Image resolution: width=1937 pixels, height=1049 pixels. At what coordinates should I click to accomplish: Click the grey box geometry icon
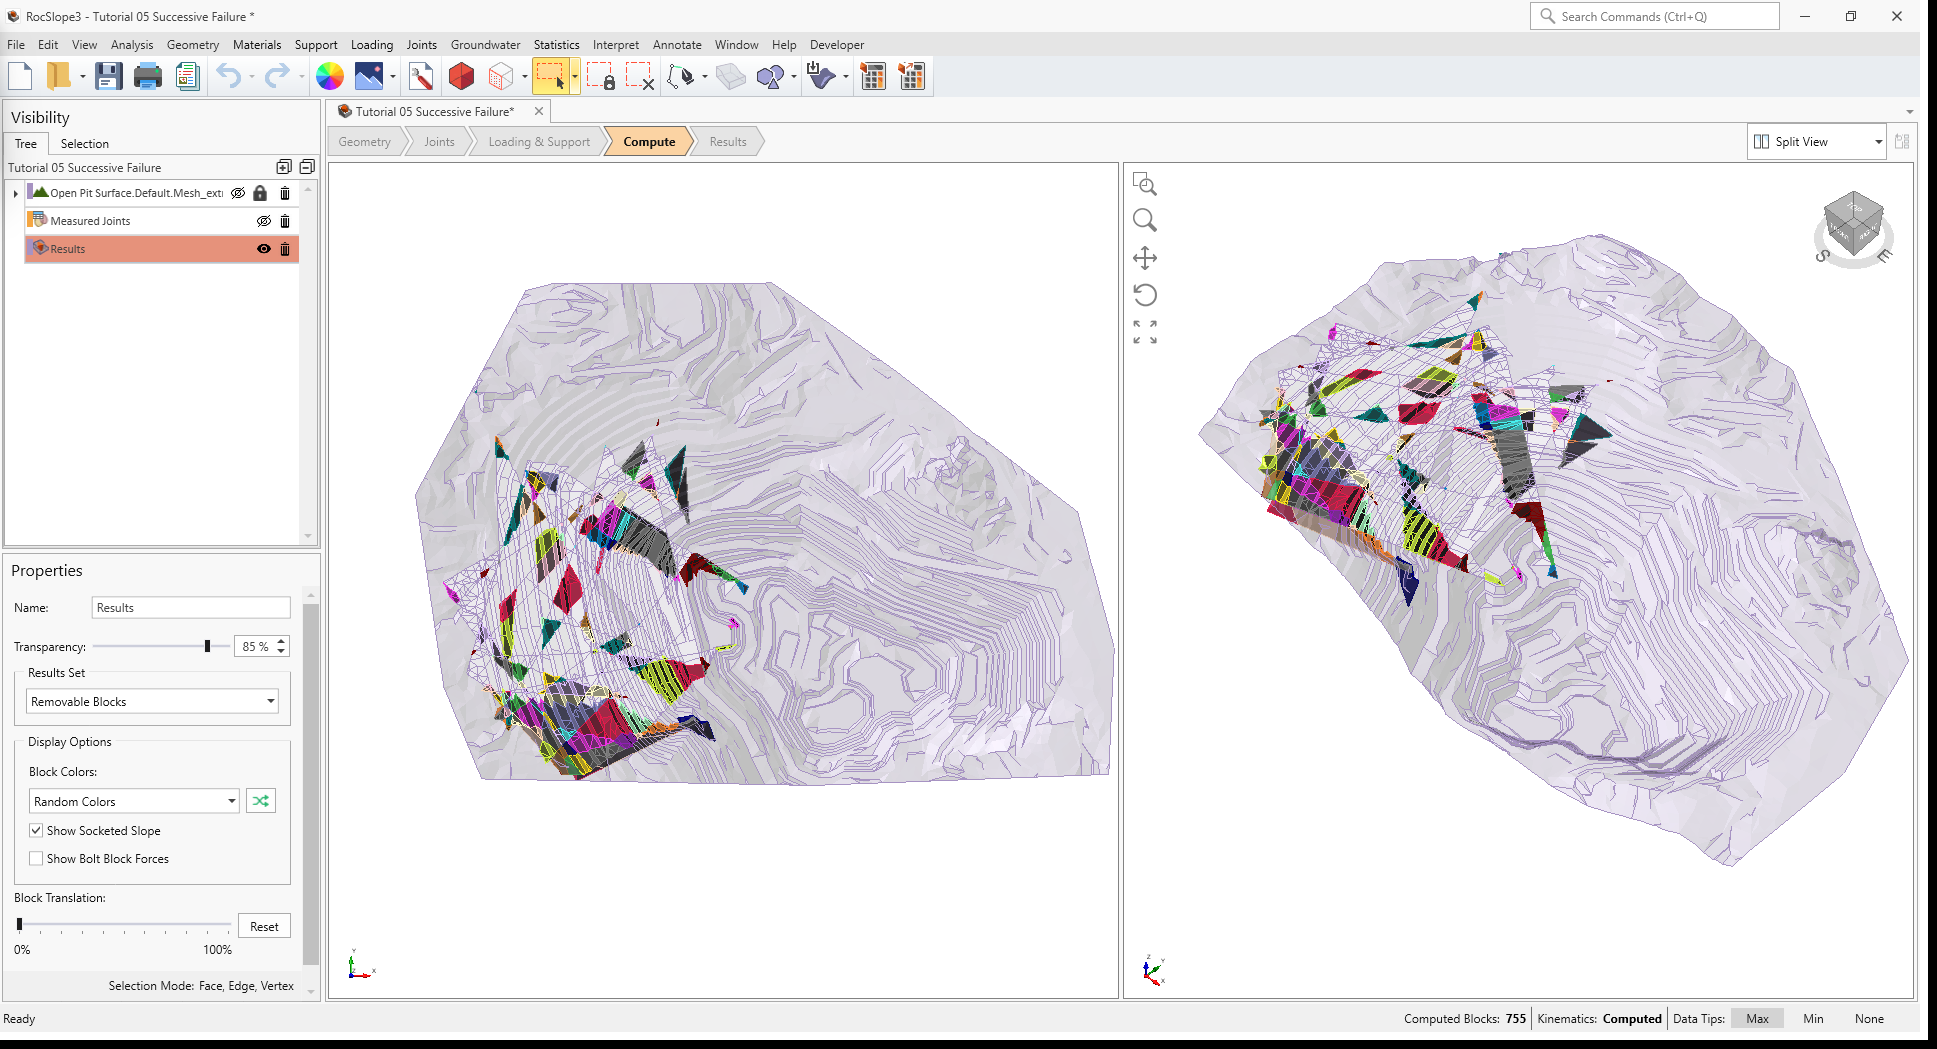(731, 76)
